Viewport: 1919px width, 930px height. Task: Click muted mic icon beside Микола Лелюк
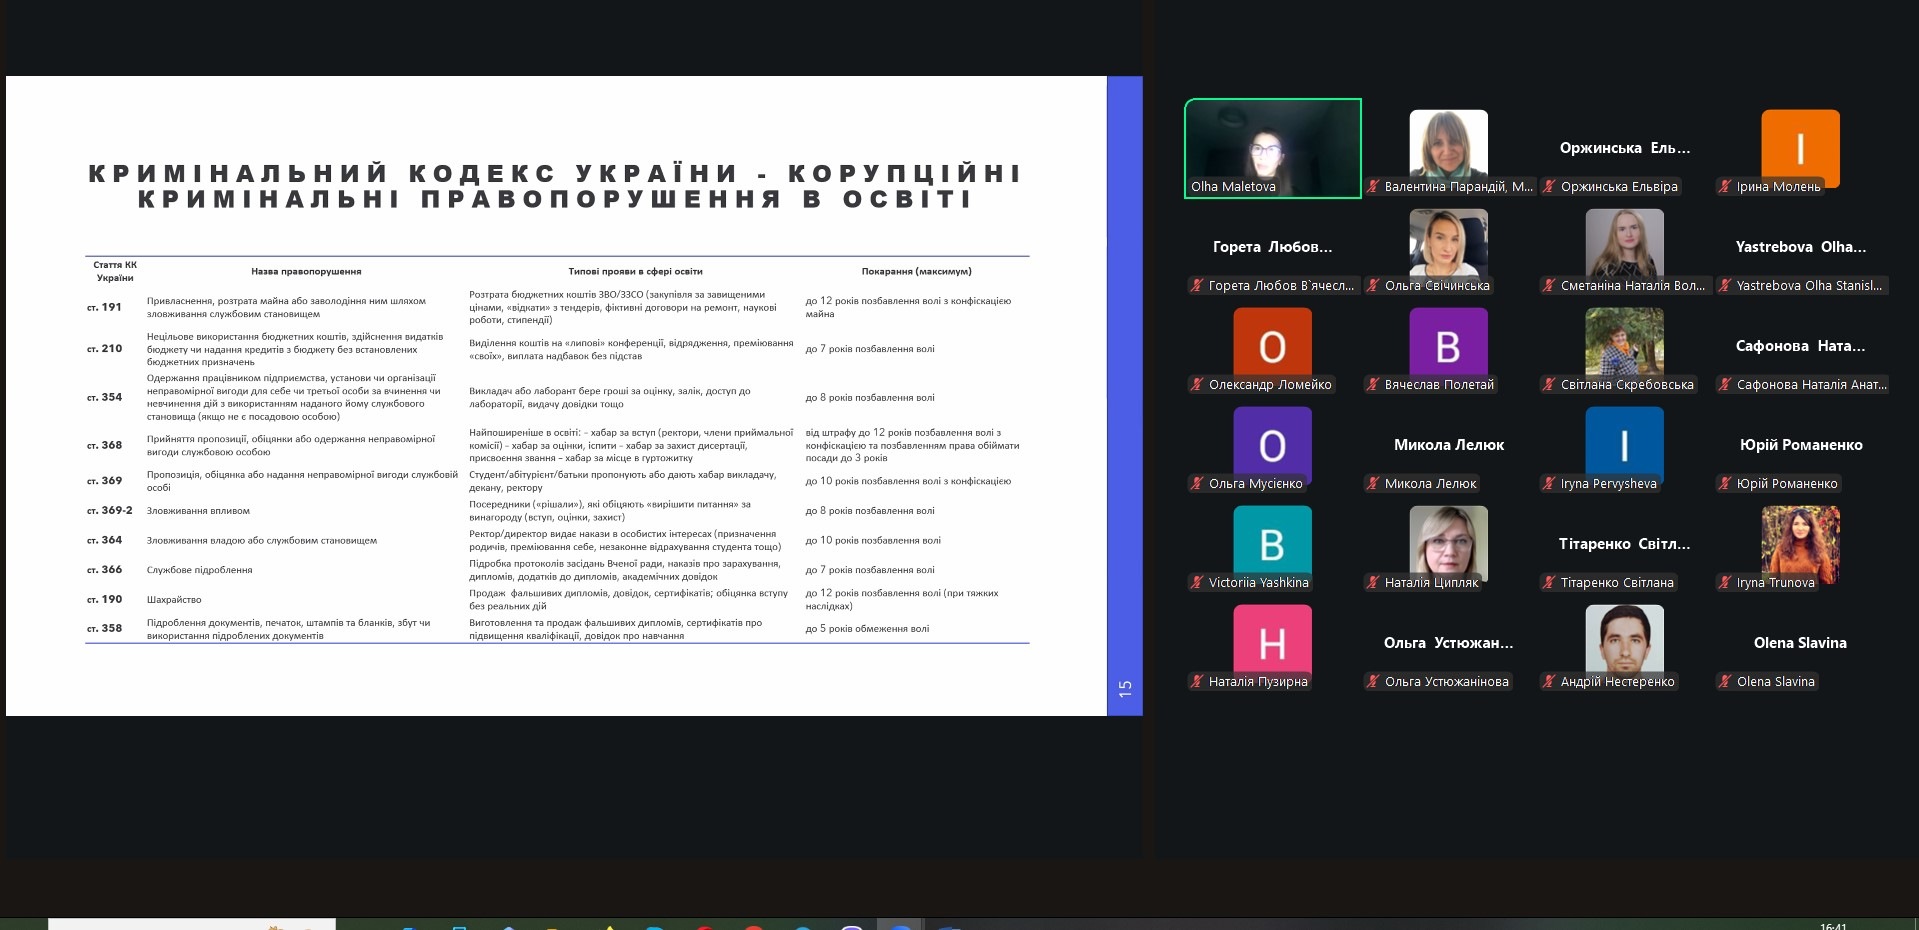coord(1373,484)
